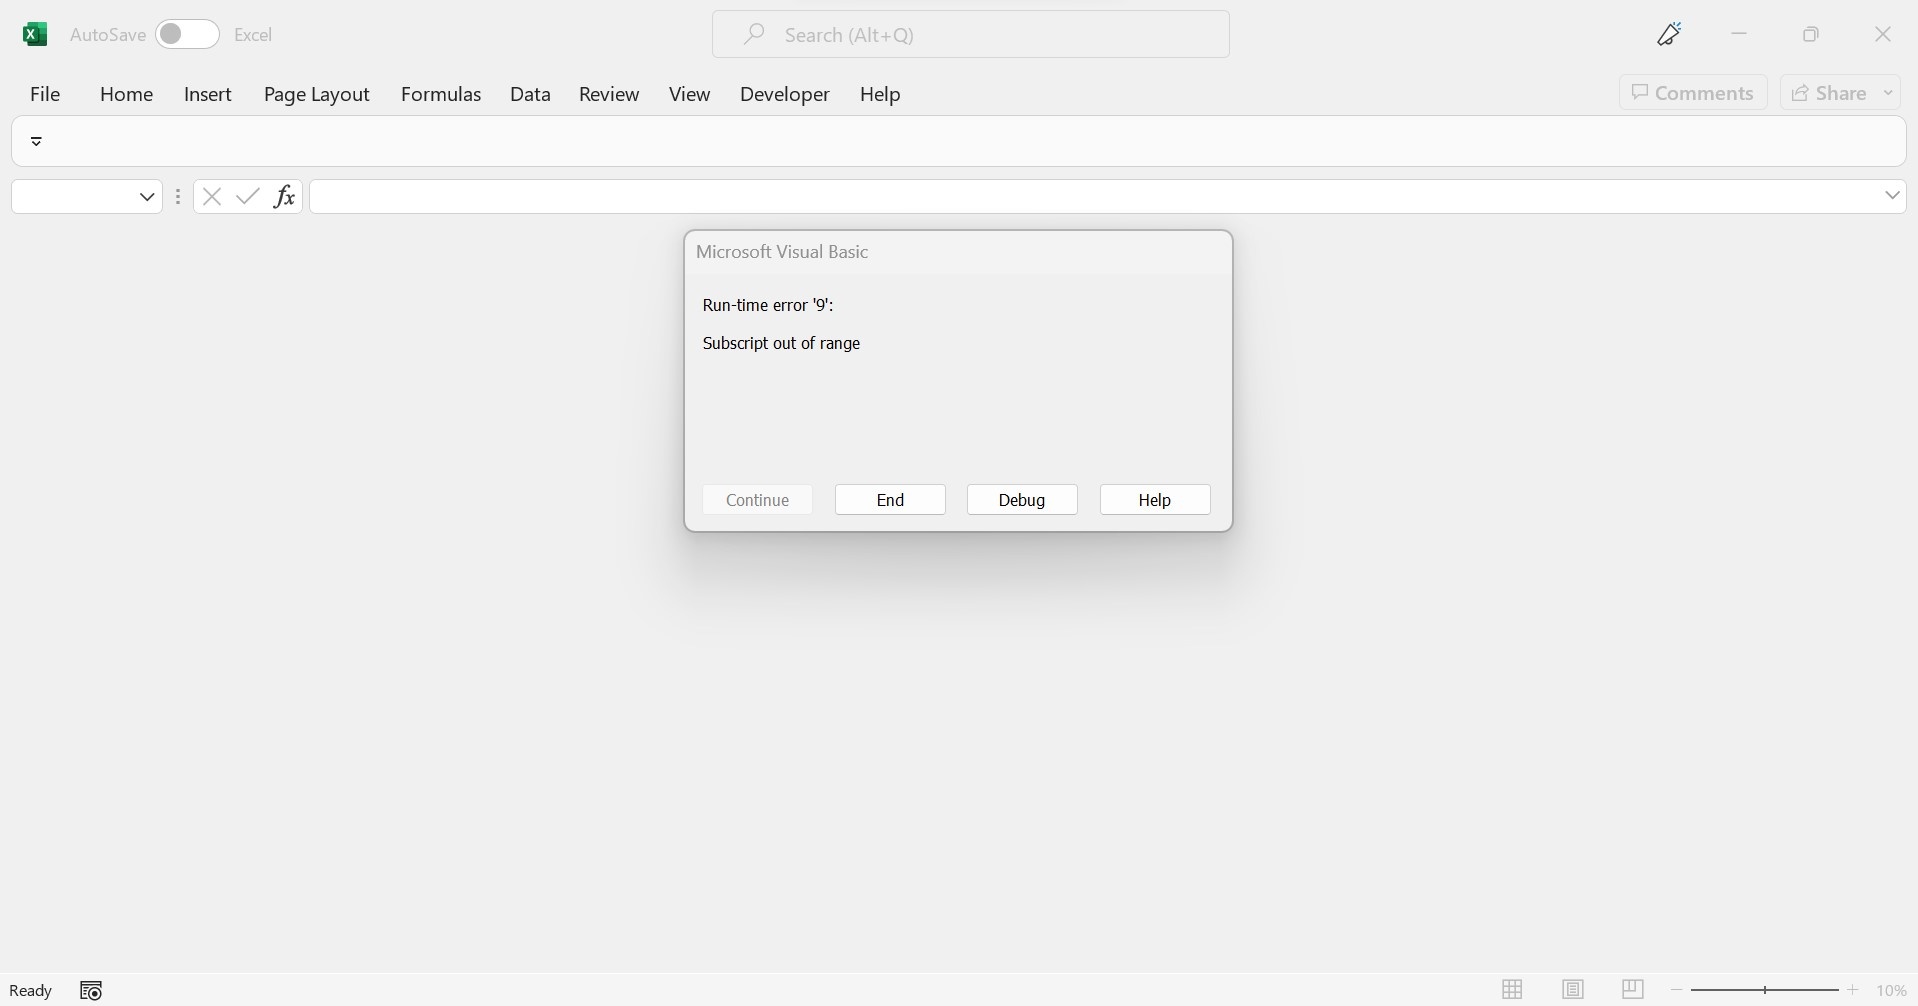Click the Search (Alt+Q) box
Viewport: 1918px width, 1006px height.
click(x=970, y=34)
